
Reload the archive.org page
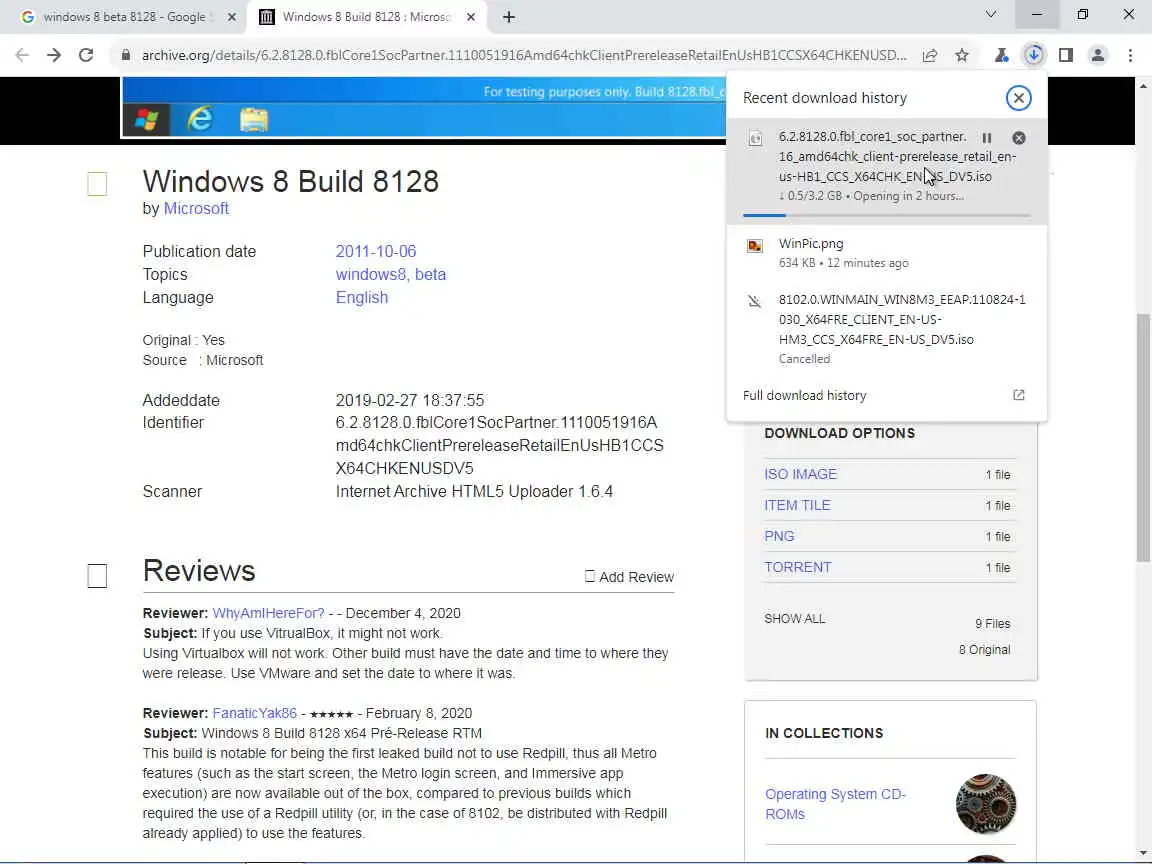click(x=86, y=55)
